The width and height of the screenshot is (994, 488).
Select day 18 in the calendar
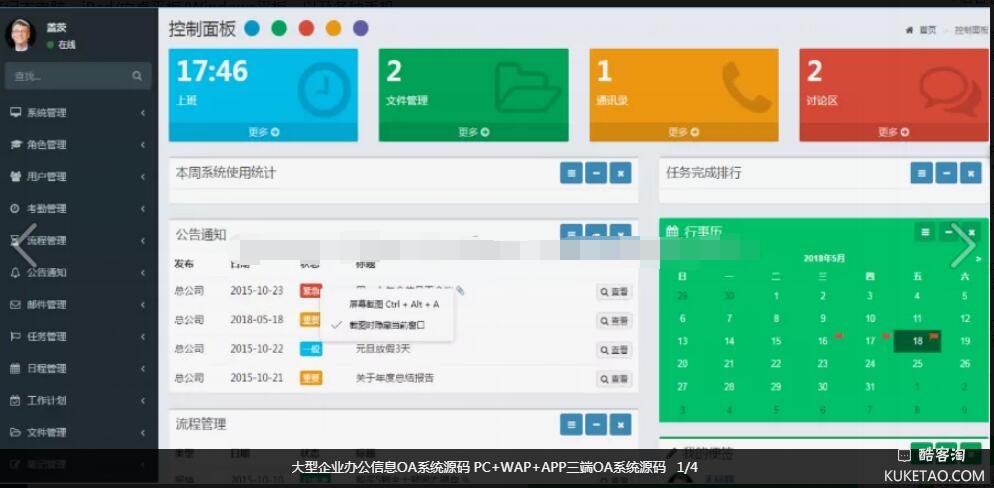917,341
